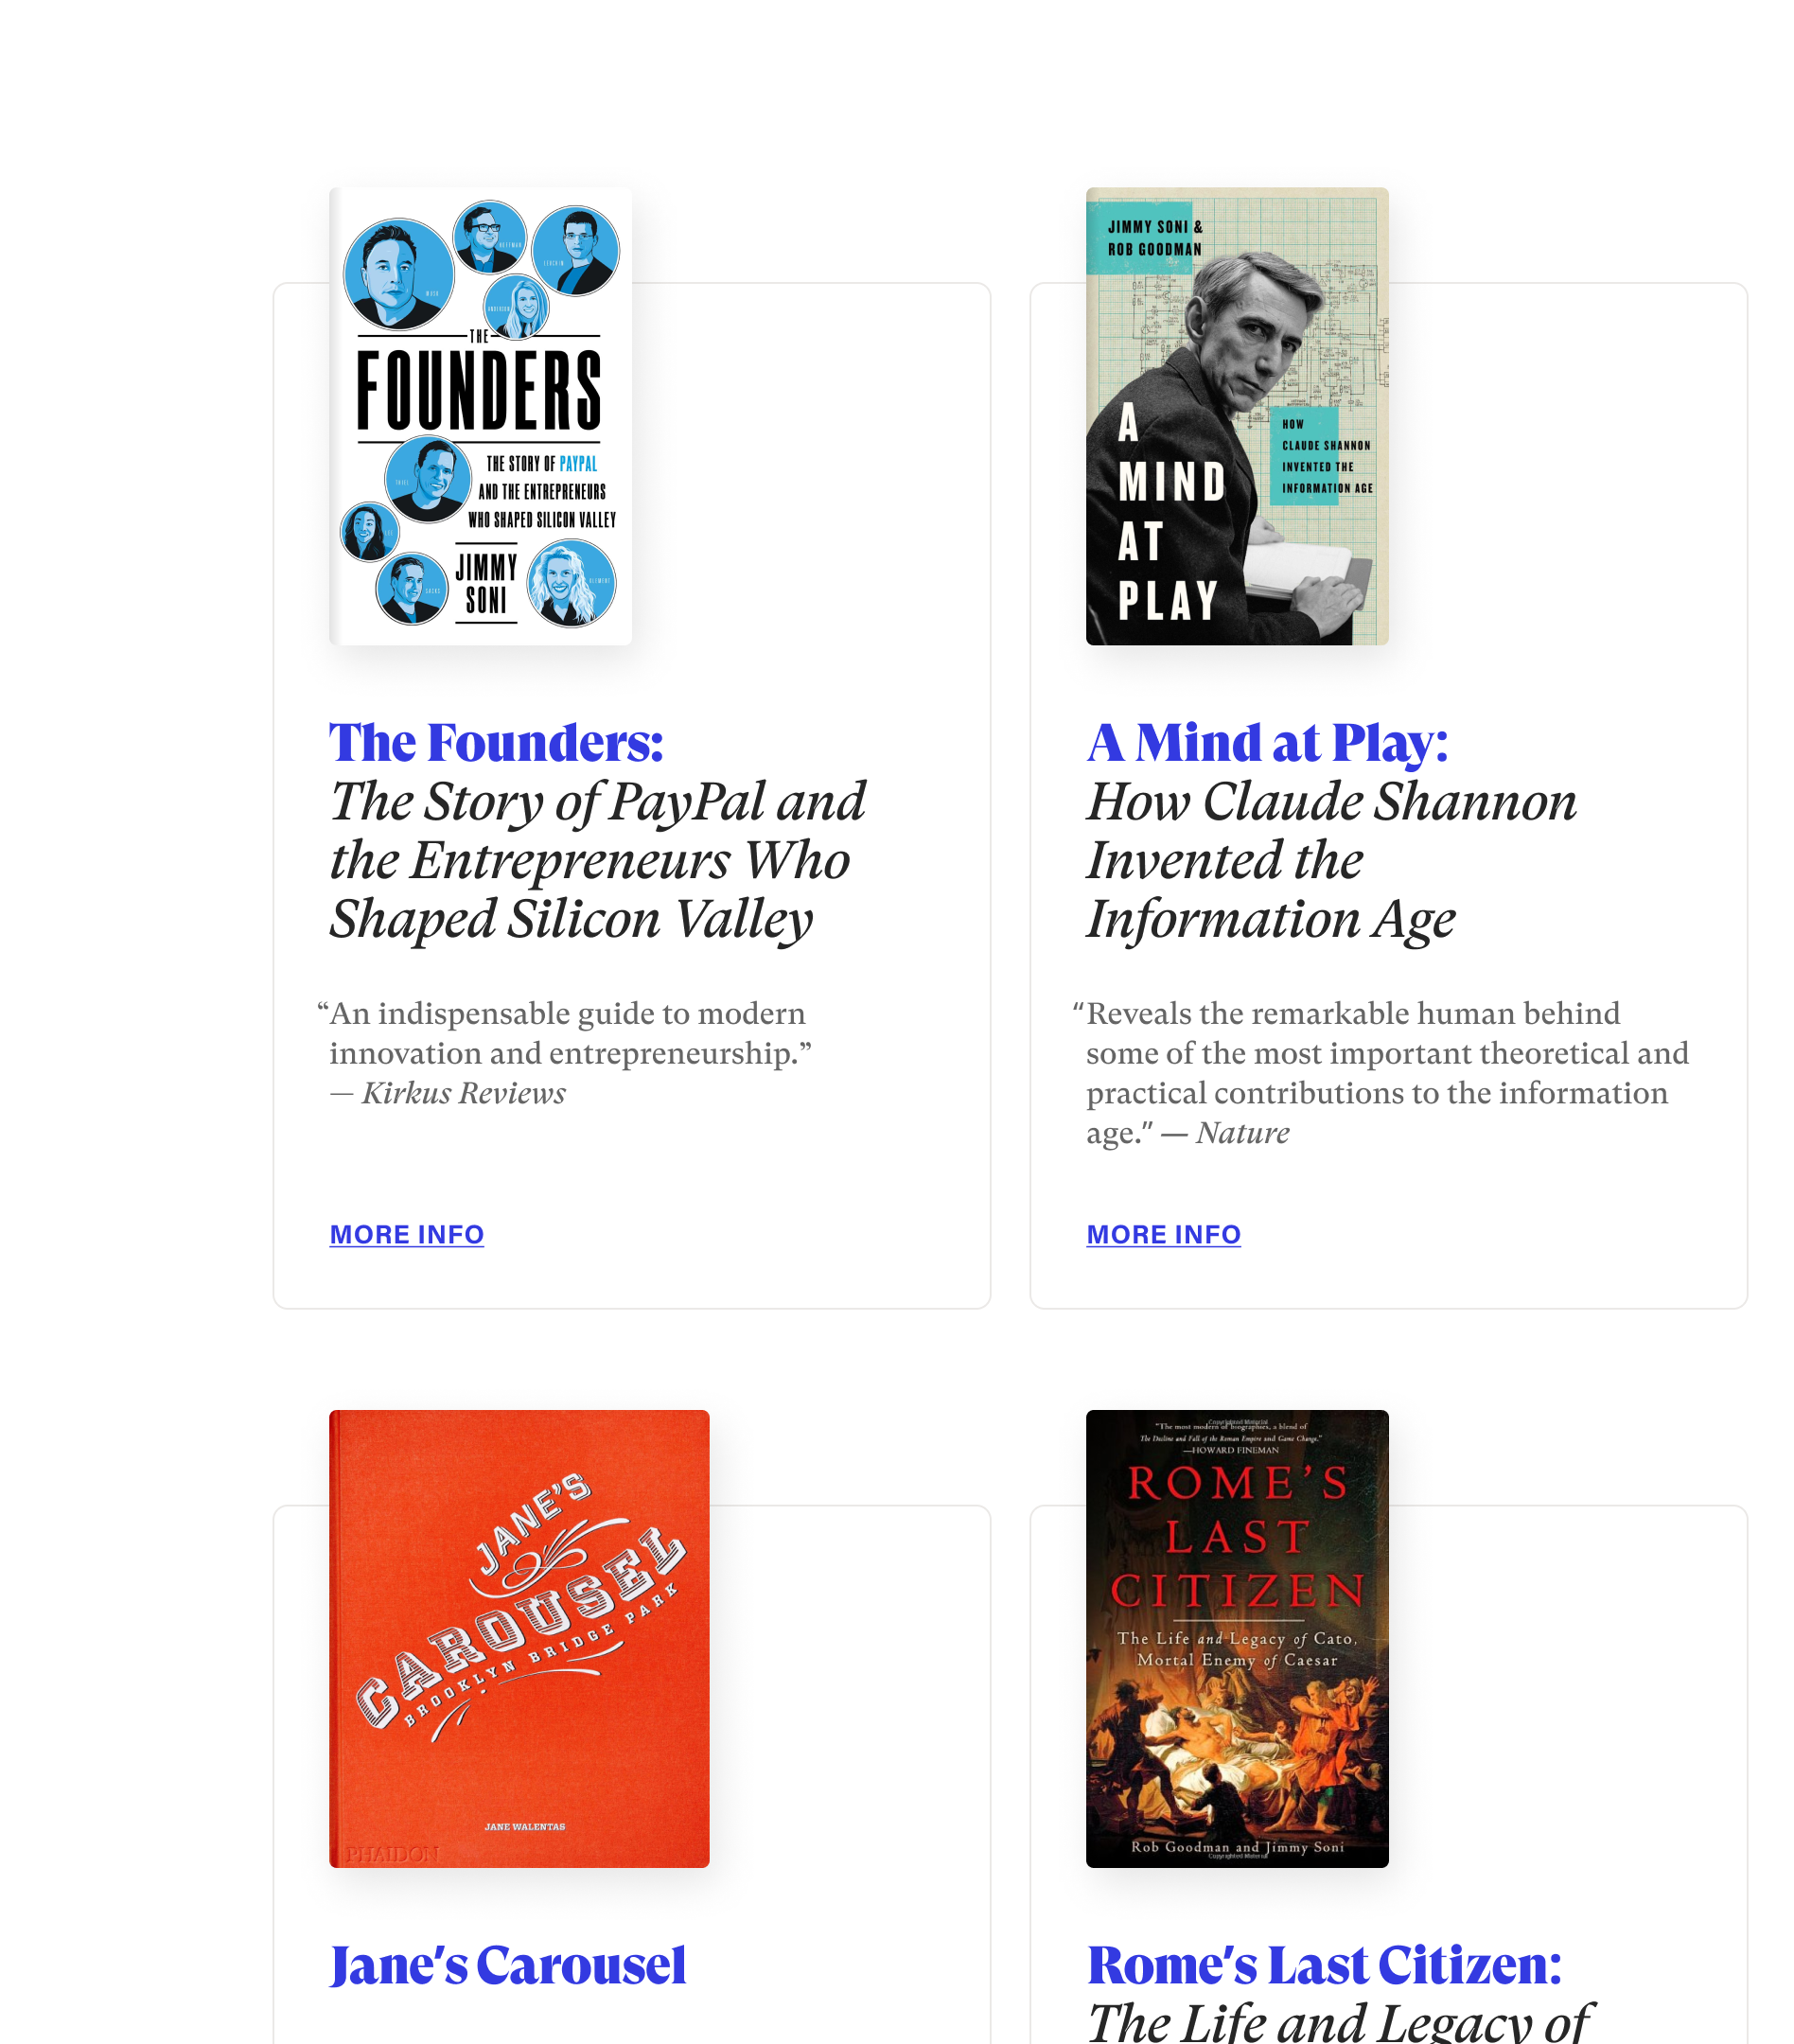
Task: Click the teal 'How Claude Shannon' cover label
Action: point(1323,456)
